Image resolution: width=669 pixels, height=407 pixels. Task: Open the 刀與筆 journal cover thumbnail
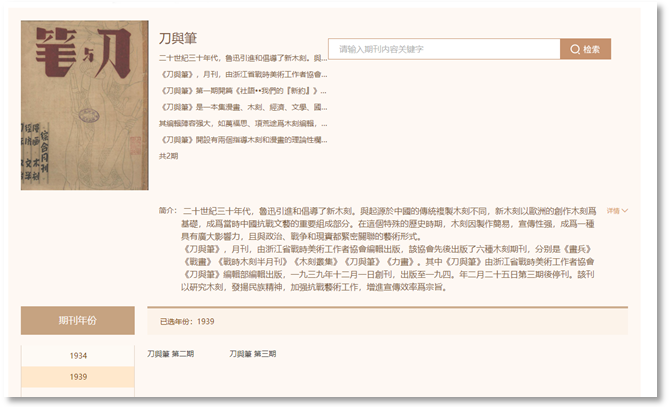pyautogui.click(x=85, y=105)
